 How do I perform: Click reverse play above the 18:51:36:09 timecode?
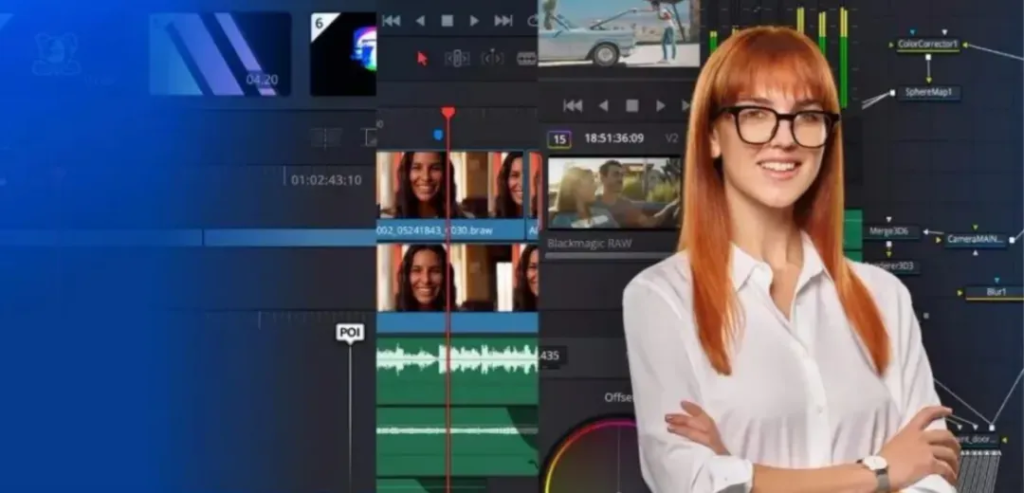coord(603,106)
